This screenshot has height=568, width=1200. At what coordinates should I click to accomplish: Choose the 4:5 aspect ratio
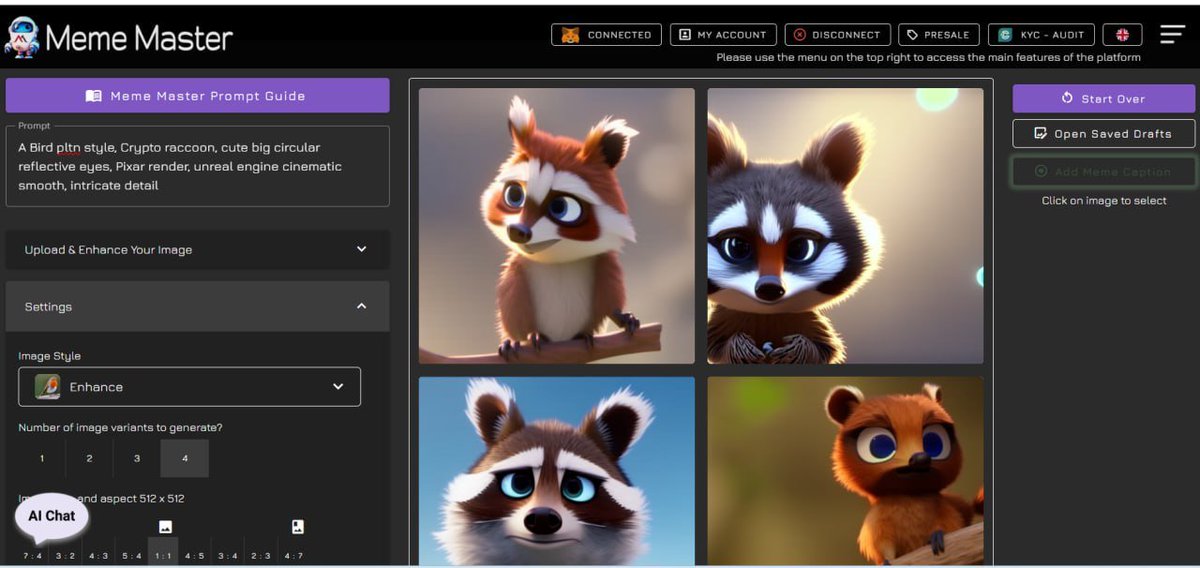click(195, 555)
